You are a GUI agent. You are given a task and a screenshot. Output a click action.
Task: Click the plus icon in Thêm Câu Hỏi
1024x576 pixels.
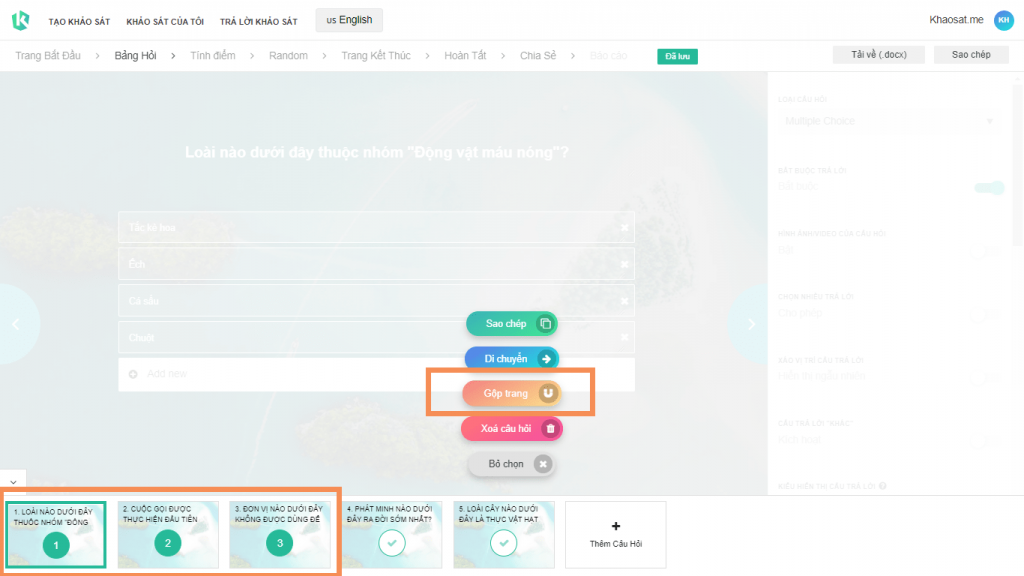coord(616,526)
